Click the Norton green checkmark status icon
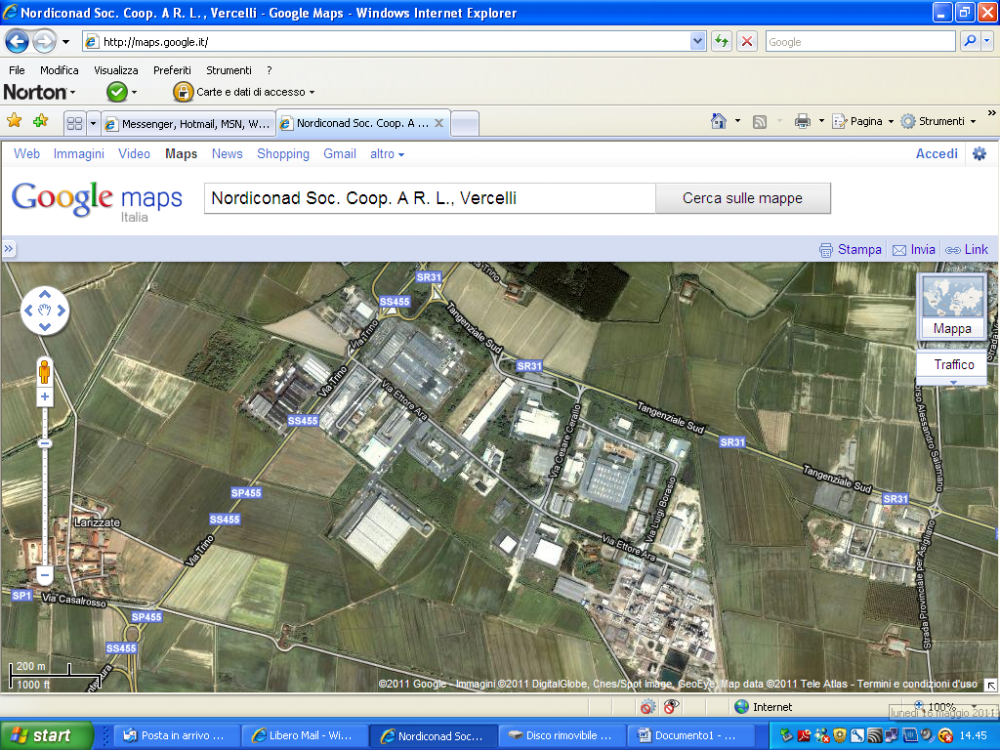 pyautogui.click(x=117, y=92)
